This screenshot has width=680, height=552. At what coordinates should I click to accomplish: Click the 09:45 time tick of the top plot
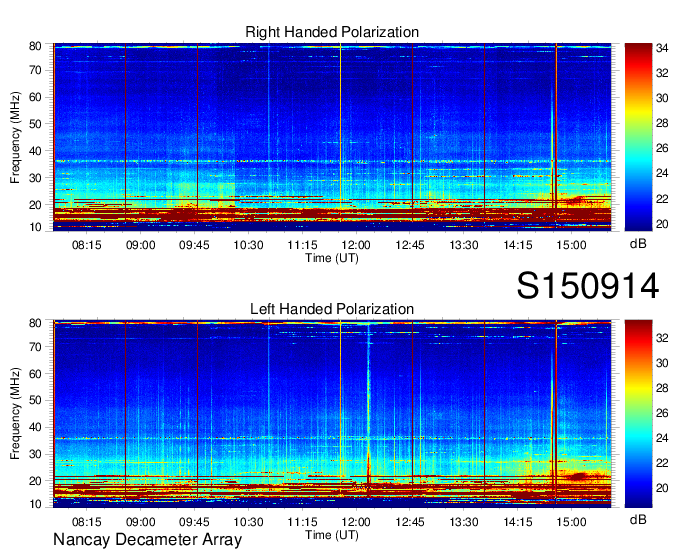pyautogui.click(x=194, y=245)
